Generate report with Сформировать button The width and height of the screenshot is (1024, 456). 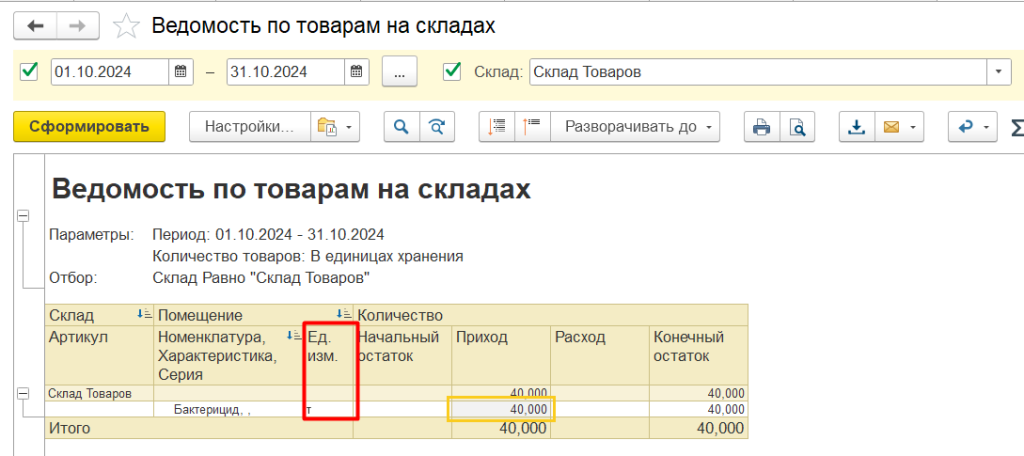tap(89, 126)
